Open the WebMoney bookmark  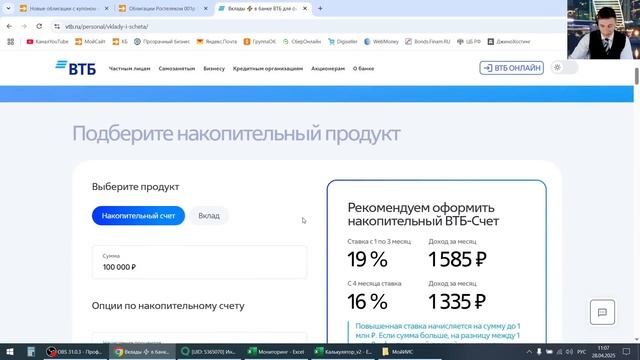[381, 42]
